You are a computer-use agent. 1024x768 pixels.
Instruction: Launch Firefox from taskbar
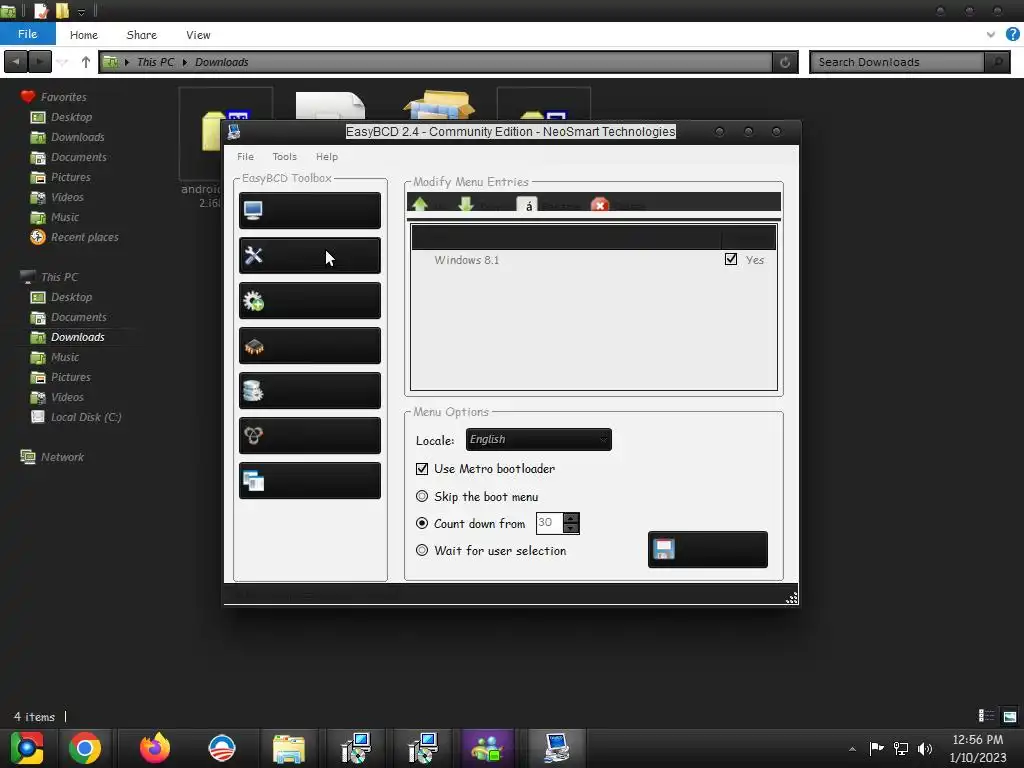[x=155, y=748]
